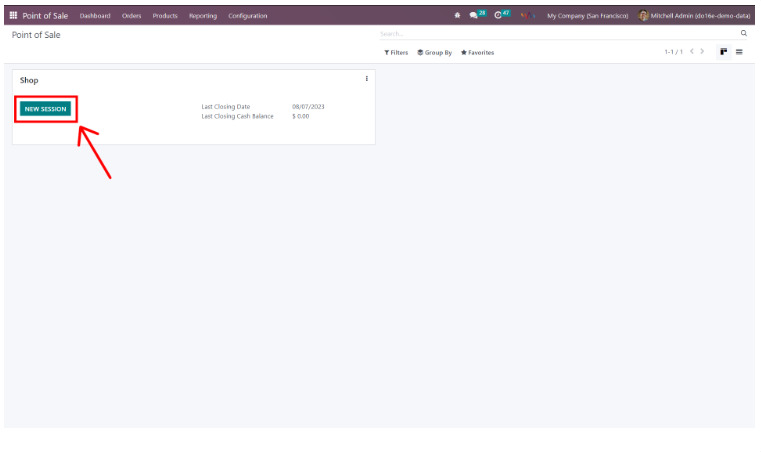Go to next page arrow
The height and width of the screenshot is (452, 761).
coord(702,52)
